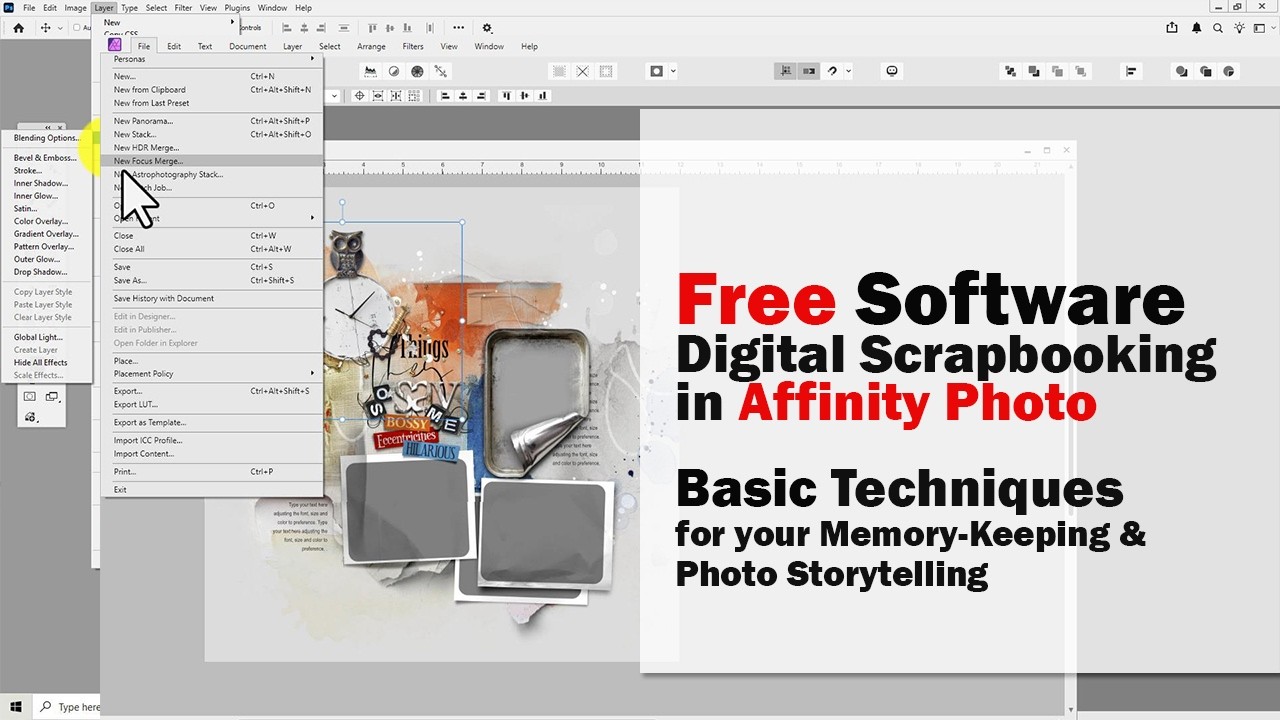Choose Global Light option
This screenshot has height=720, width=1280.
pyautogui.click(x=47, y=337)
